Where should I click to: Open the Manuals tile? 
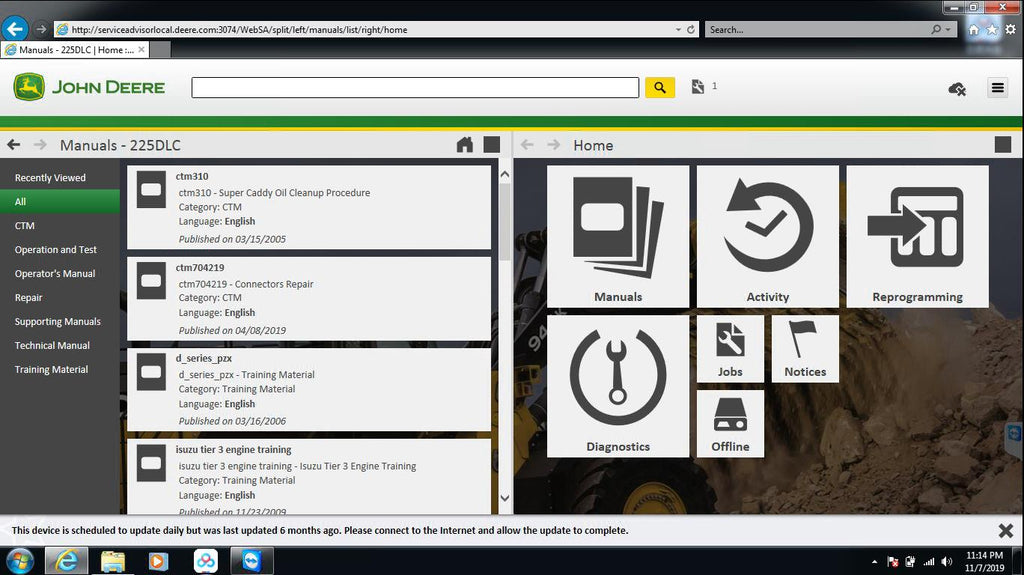(x=617, y=236)
